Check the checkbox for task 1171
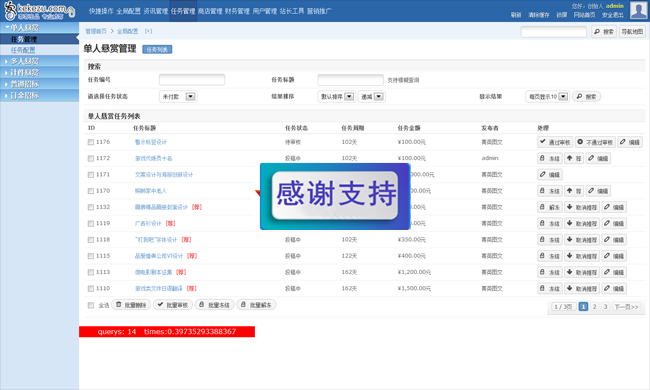The width and height of the screenshot is (650, 390). pyautogui.click(x=91, y=175)
